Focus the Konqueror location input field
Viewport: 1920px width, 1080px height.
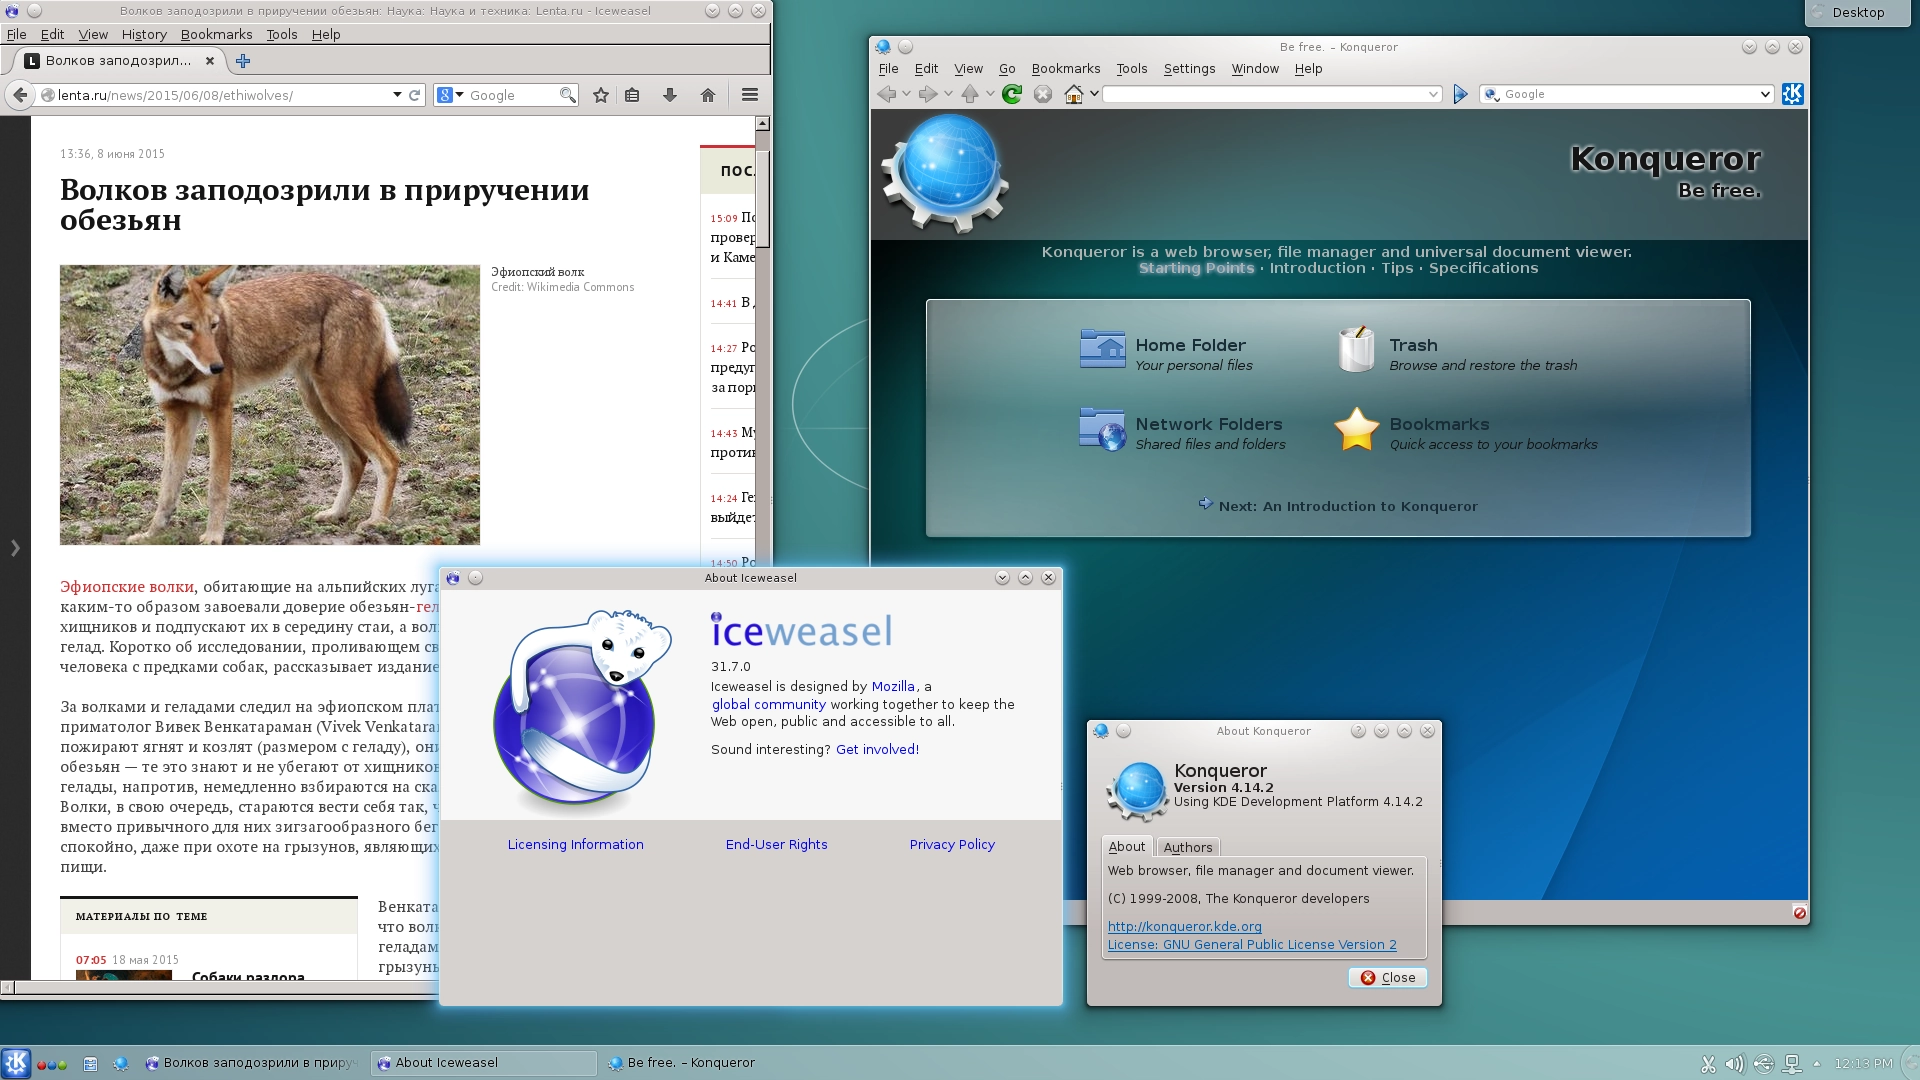tap(1264, 94)
